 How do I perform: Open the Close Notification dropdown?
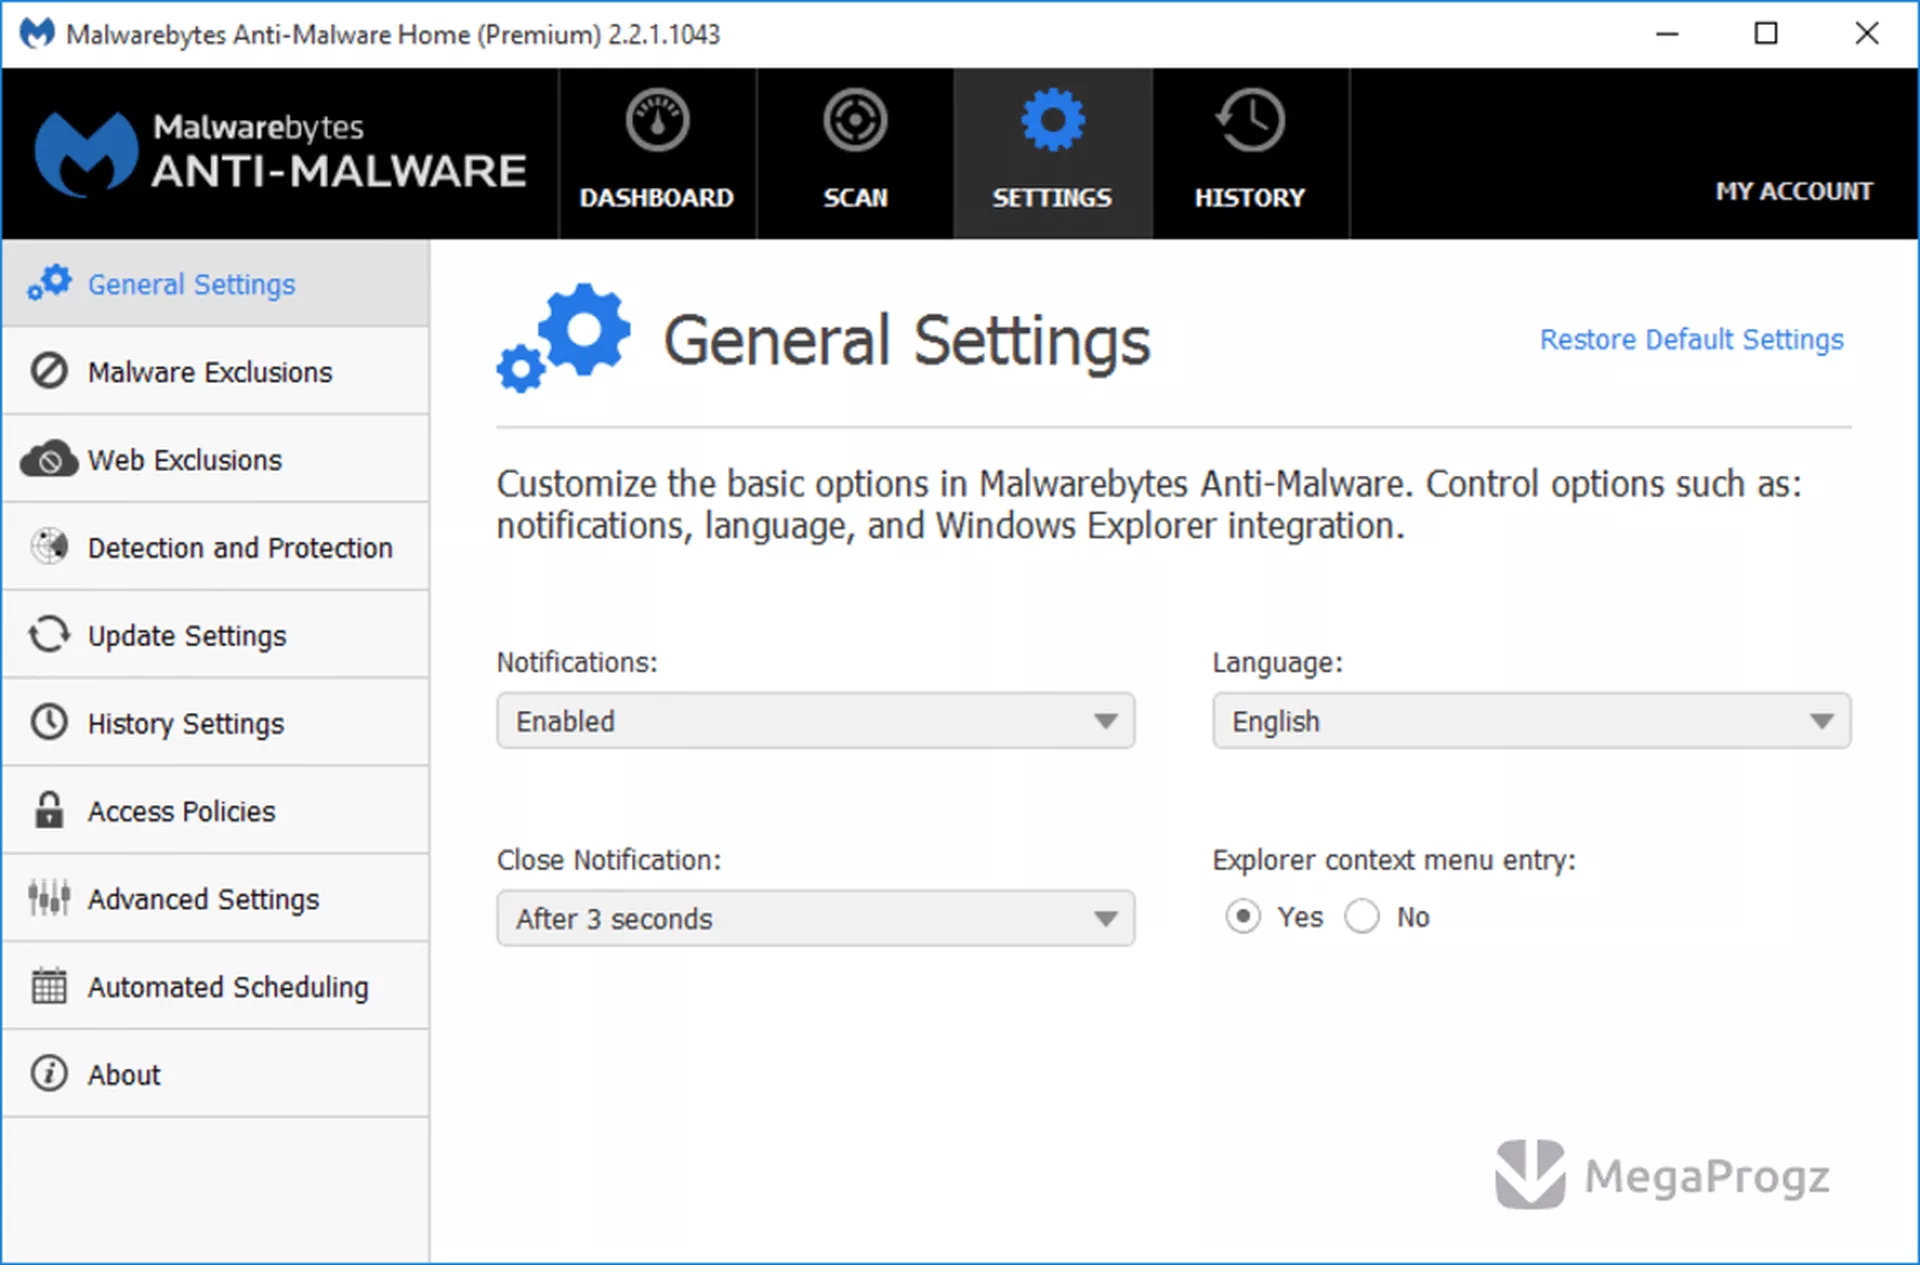pyautogui.click(x=816, y=918)
